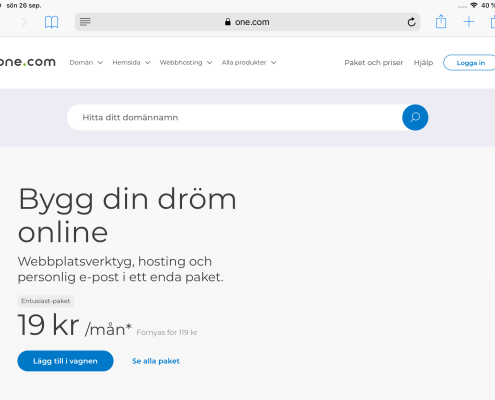Open the Hjälp menu item
The width and height of the screenshot is (495, 400).
click(423, 63)
